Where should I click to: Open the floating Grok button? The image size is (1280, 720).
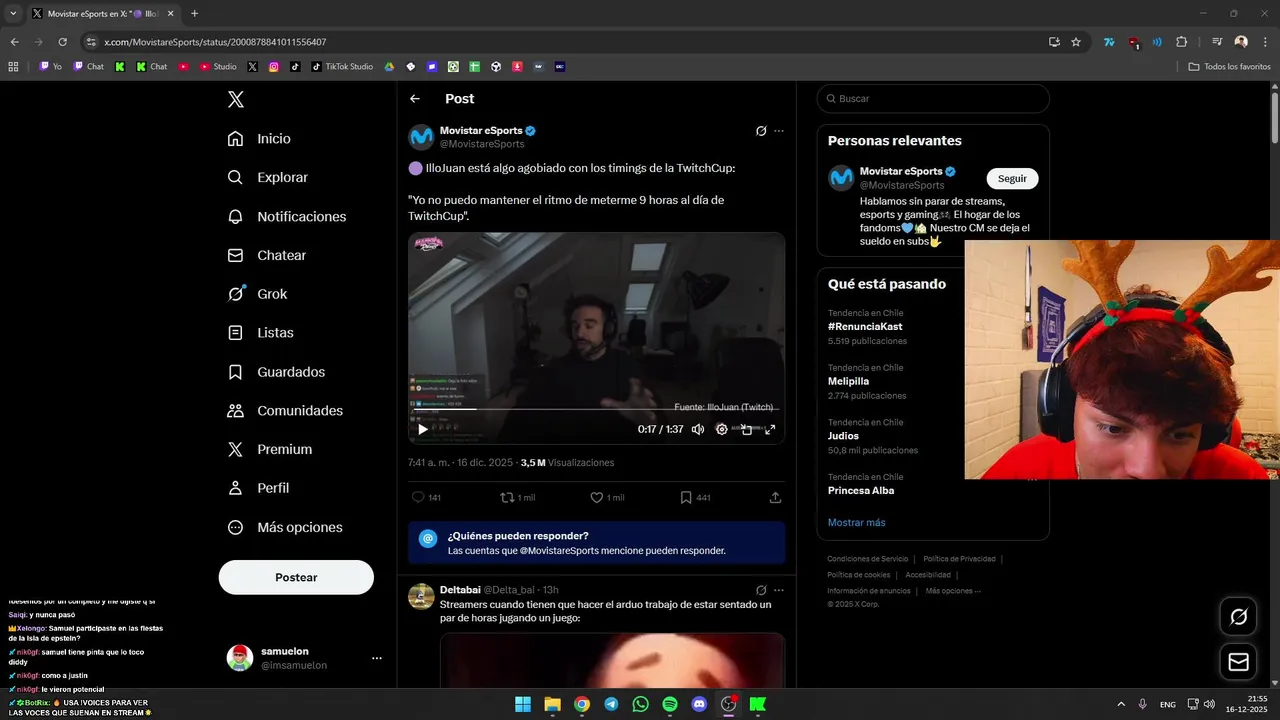[x=1238, y=617]
